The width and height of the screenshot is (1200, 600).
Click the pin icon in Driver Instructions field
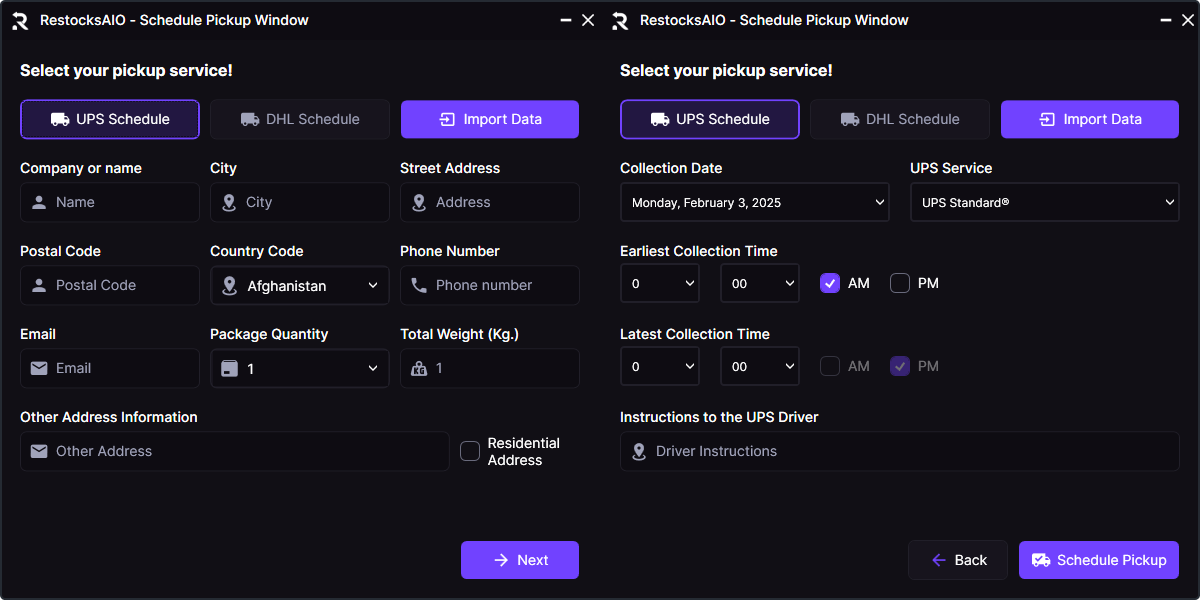(639, 451)
